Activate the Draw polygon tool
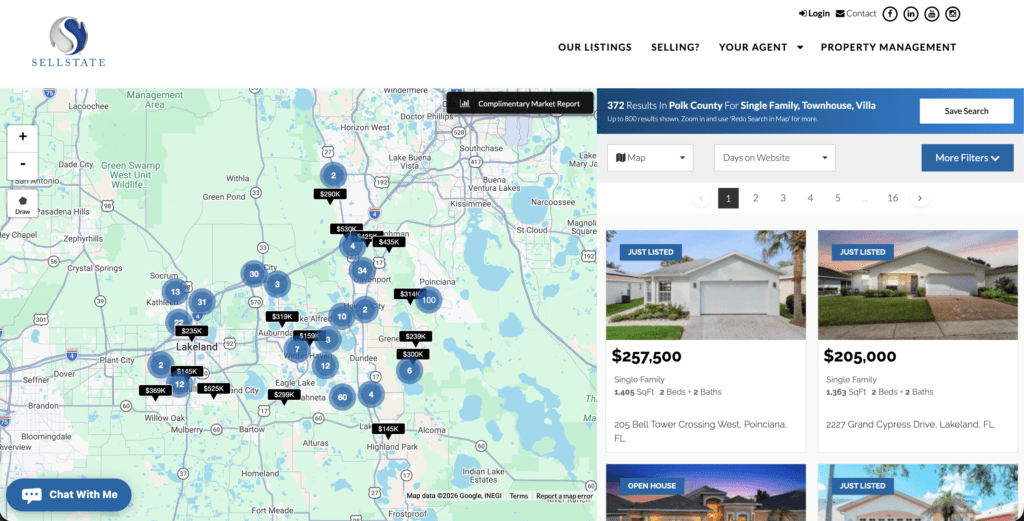This screenshot has width=1024, height=521. point(23,204)
